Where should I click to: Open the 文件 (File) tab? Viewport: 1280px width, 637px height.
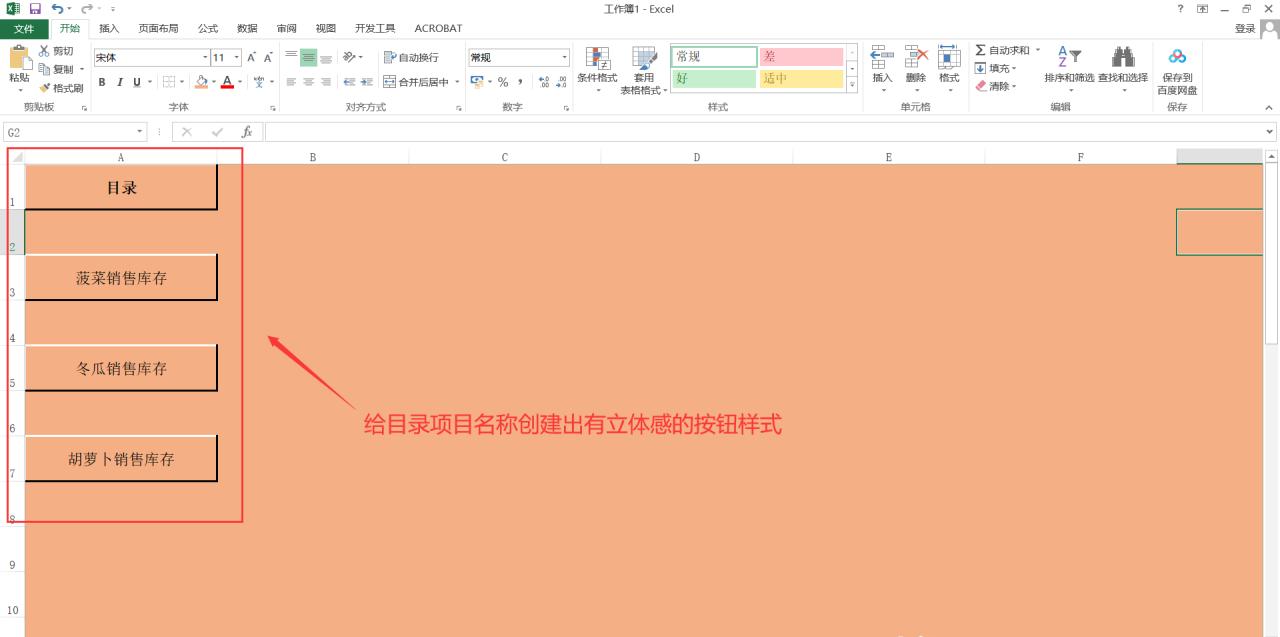(x=24, y=29)
